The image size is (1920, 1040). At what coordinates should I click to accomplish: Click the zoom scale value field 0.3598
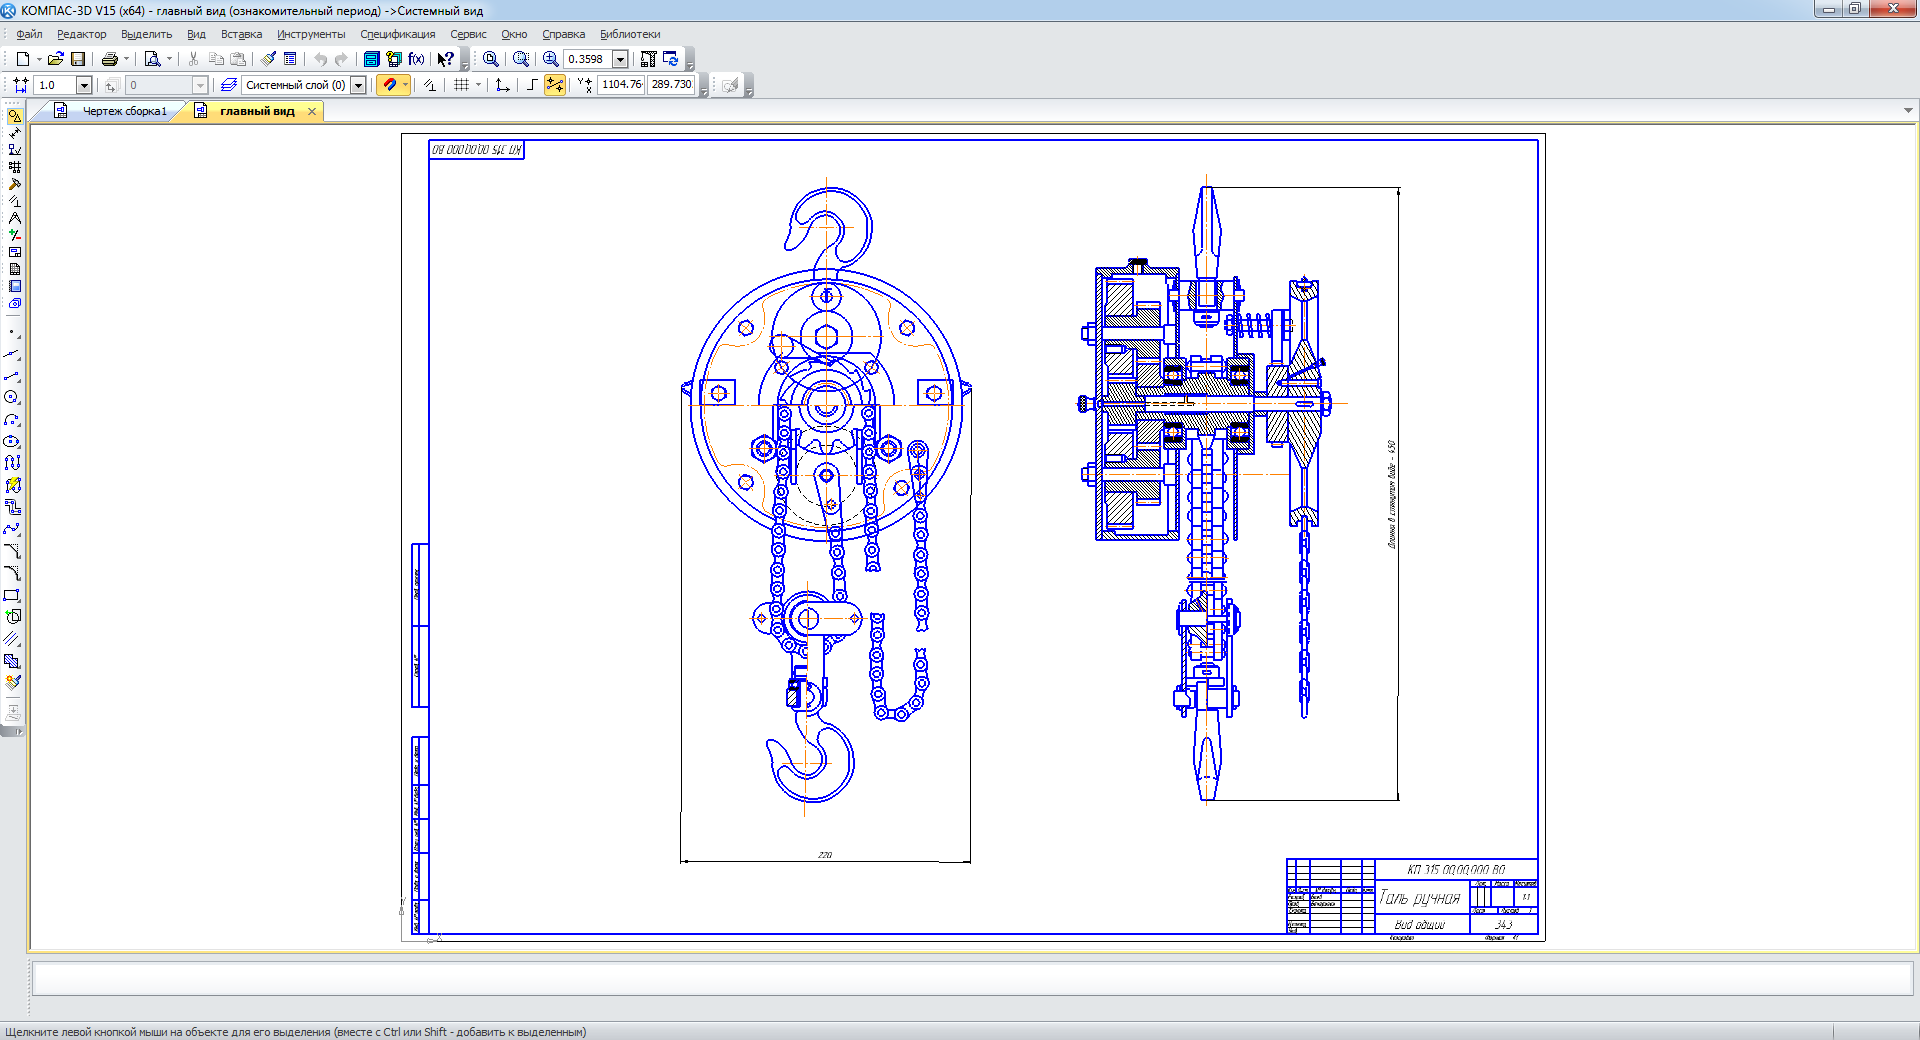(587, 59)
